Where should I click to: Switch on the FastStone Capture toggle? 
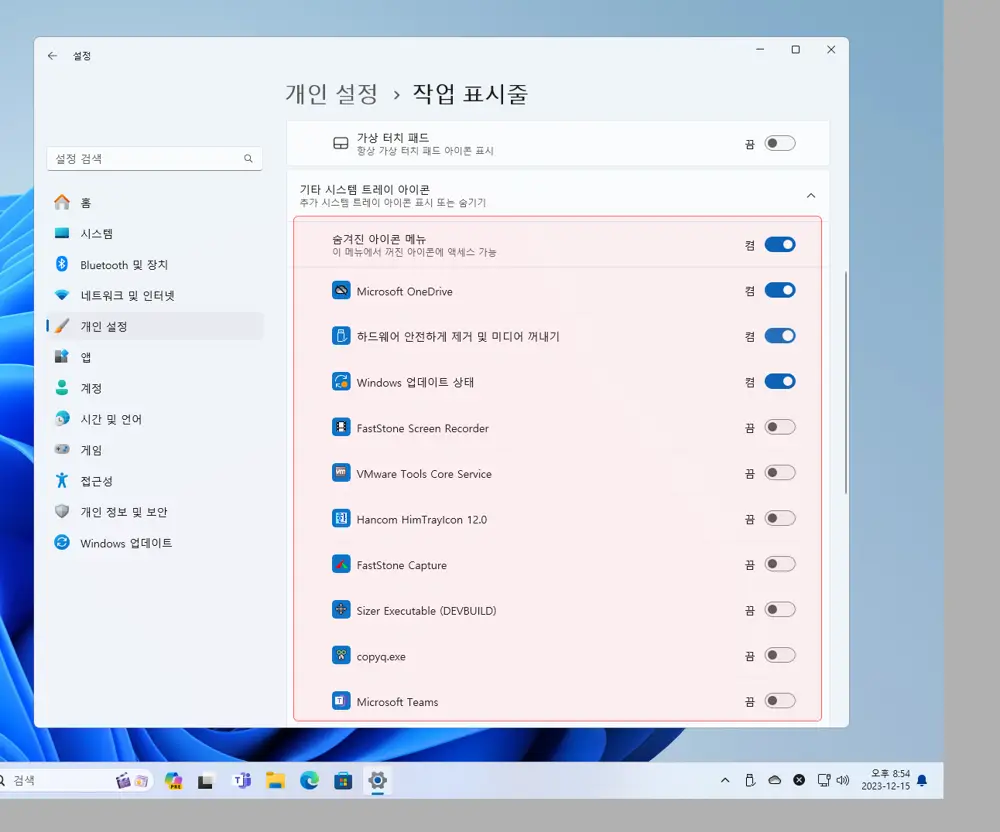point(780,564)
